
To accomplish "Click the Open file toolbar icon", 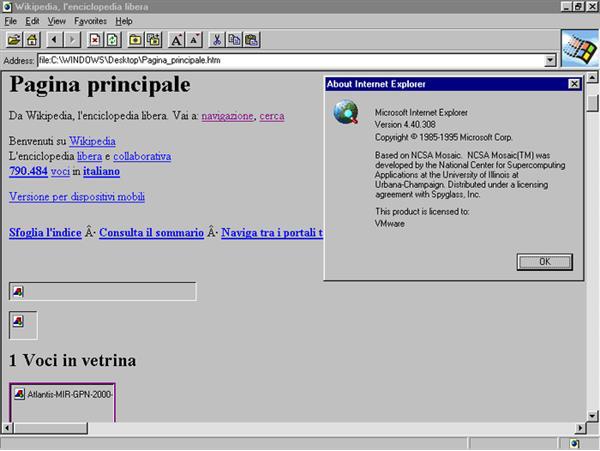I will pos(14,40).
